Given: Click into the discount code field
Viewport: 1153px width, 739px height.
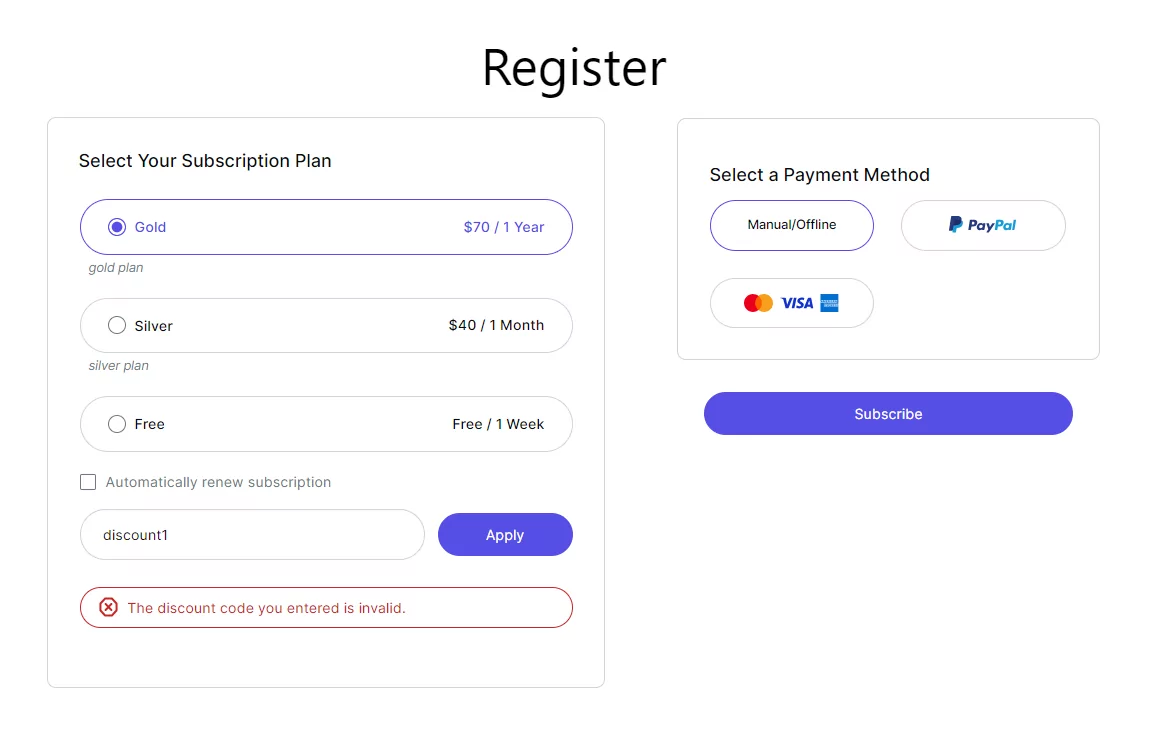Looking at the screenshot, I should pyautogui.click(x=252, y=535).
